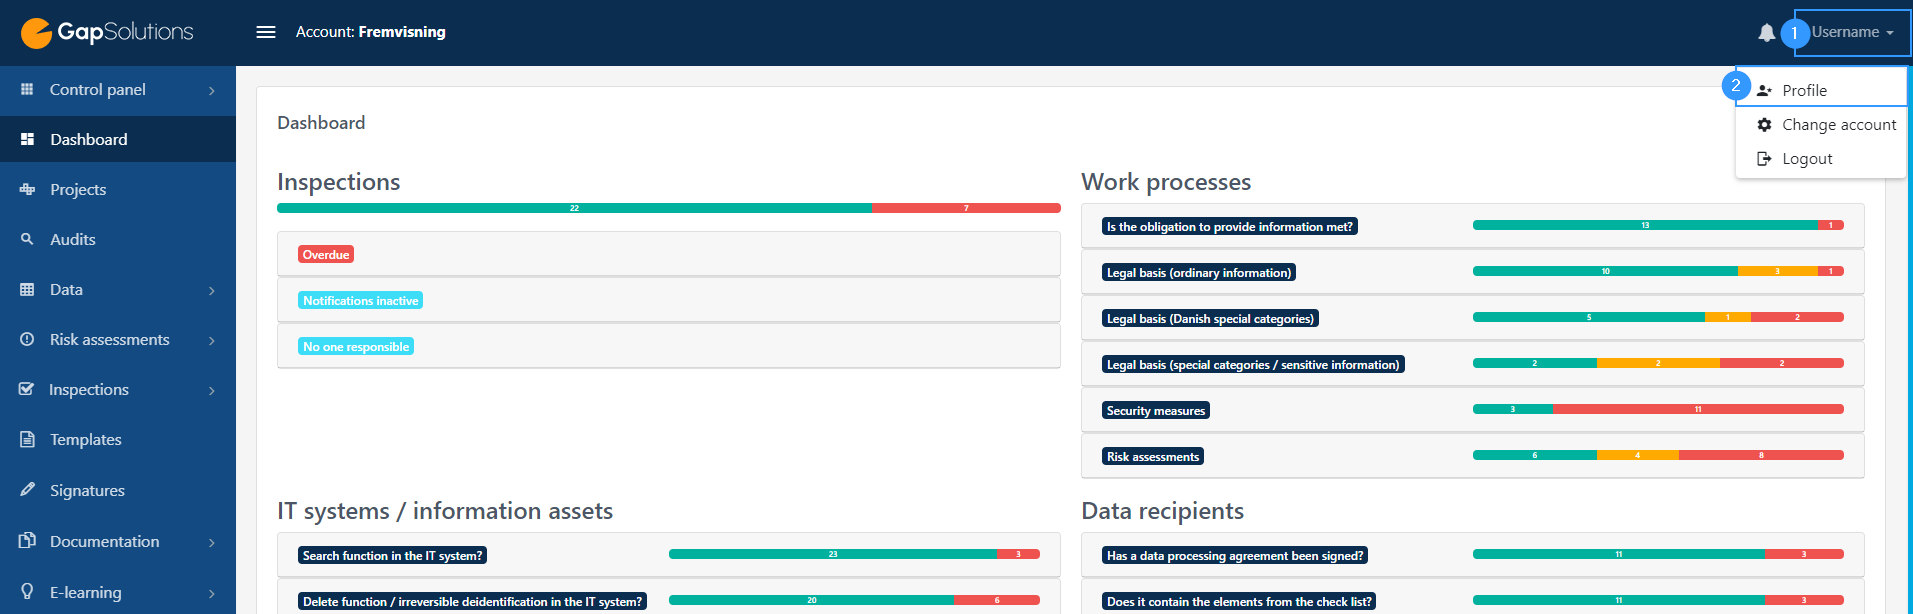Click the Notifications inactive badge
The height and width of the screenshot is (614, 1913).
click(x=361, y=300)
